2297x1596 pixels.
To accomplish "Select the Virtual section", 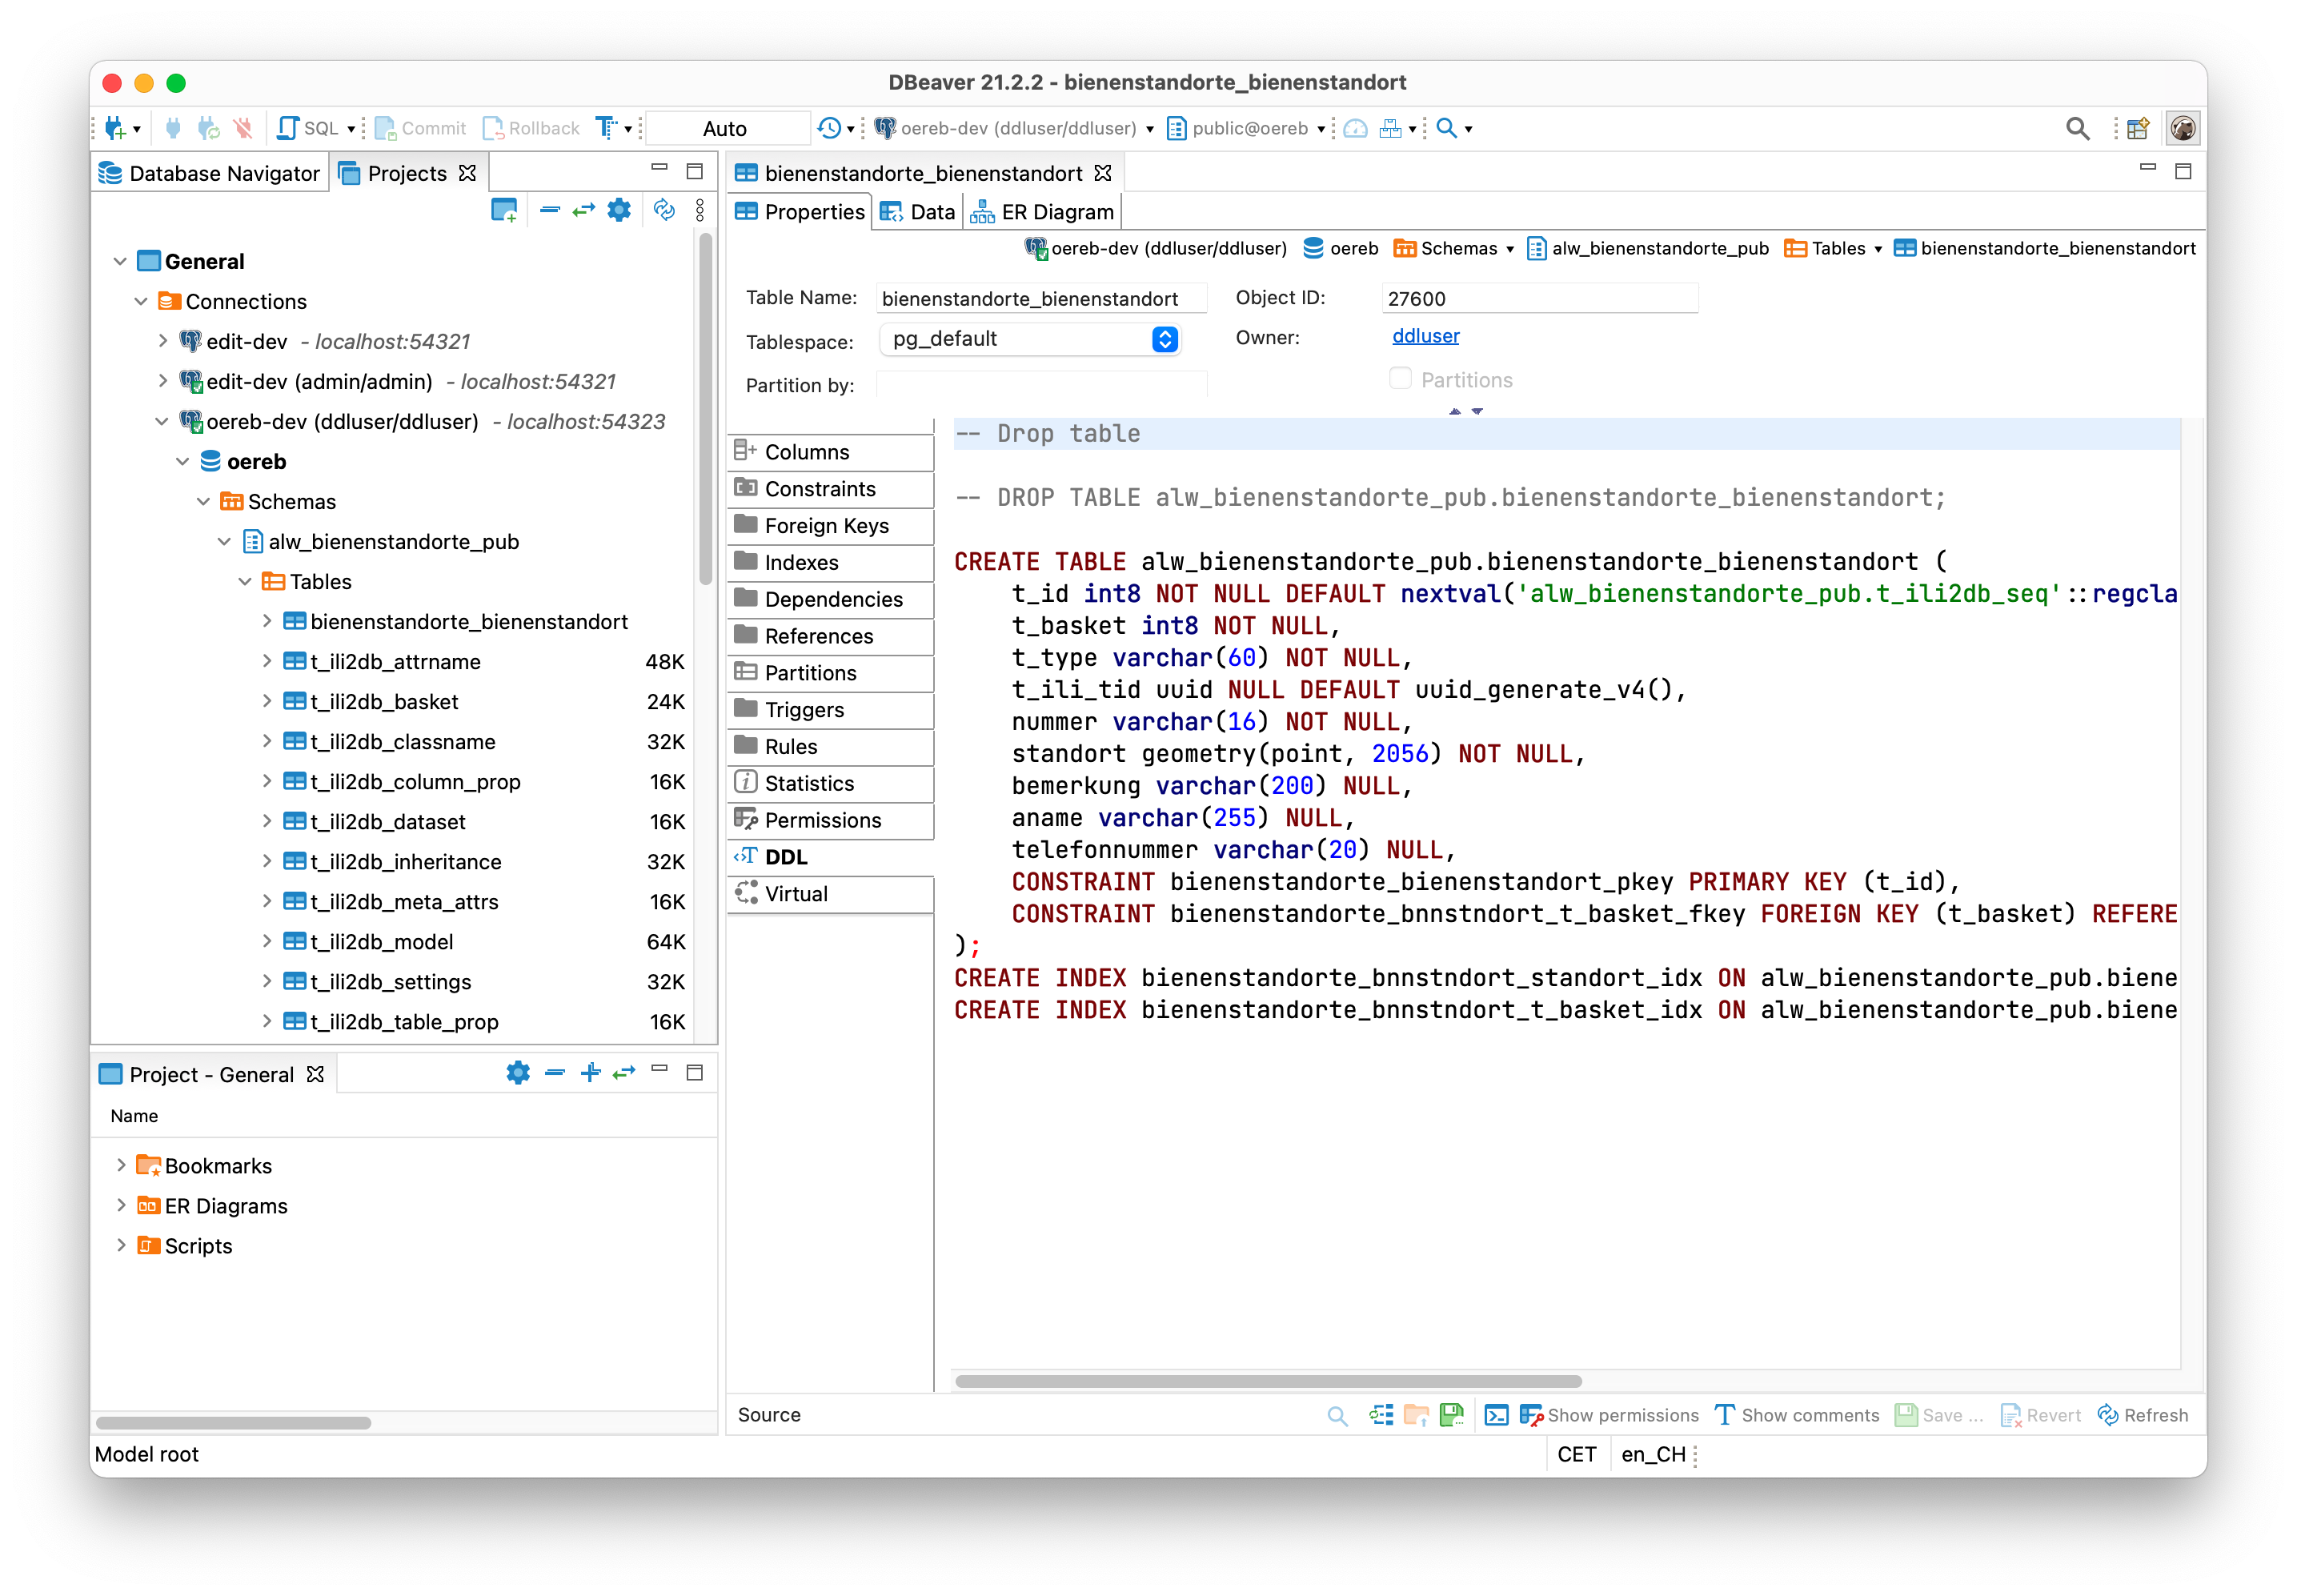I will 831,894.
